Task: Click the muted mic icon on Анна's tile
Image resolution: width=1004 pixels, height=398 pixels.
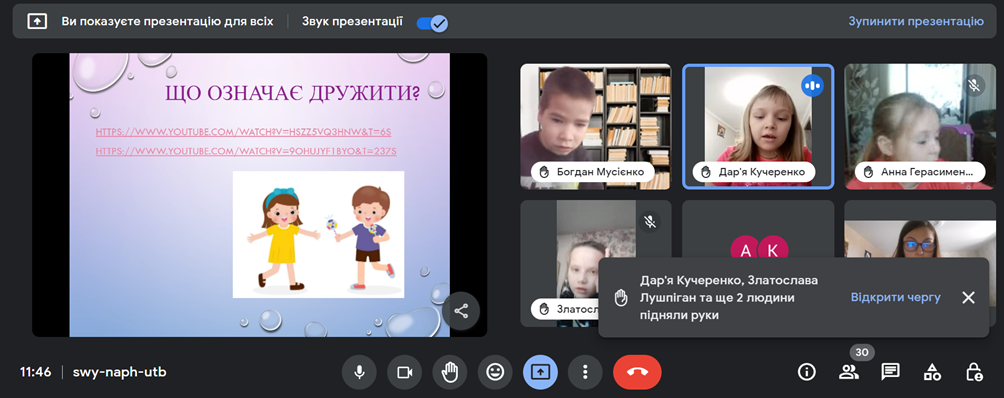Action: coord(975,85)
